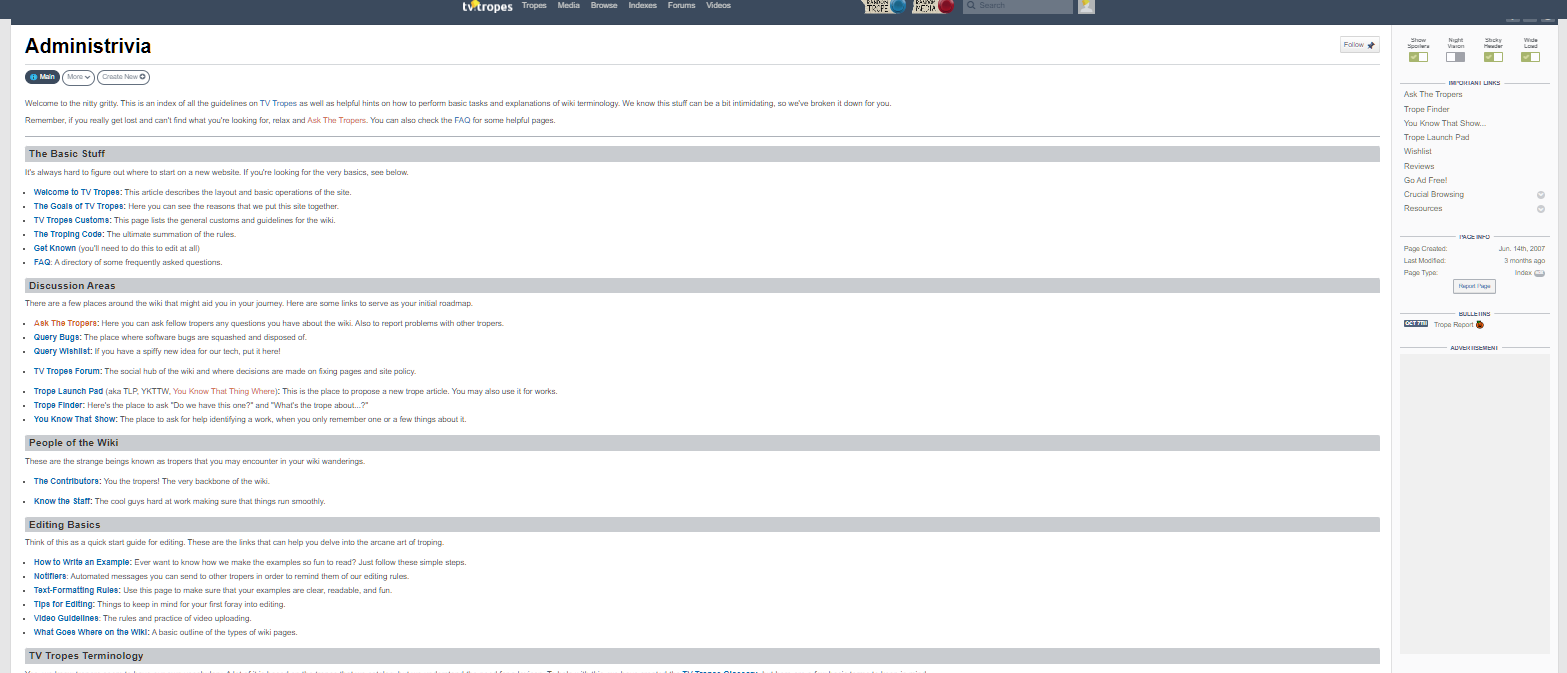
Task: Open the Create New dropdown
Action: pyautogui.click(x=123, y=77)
